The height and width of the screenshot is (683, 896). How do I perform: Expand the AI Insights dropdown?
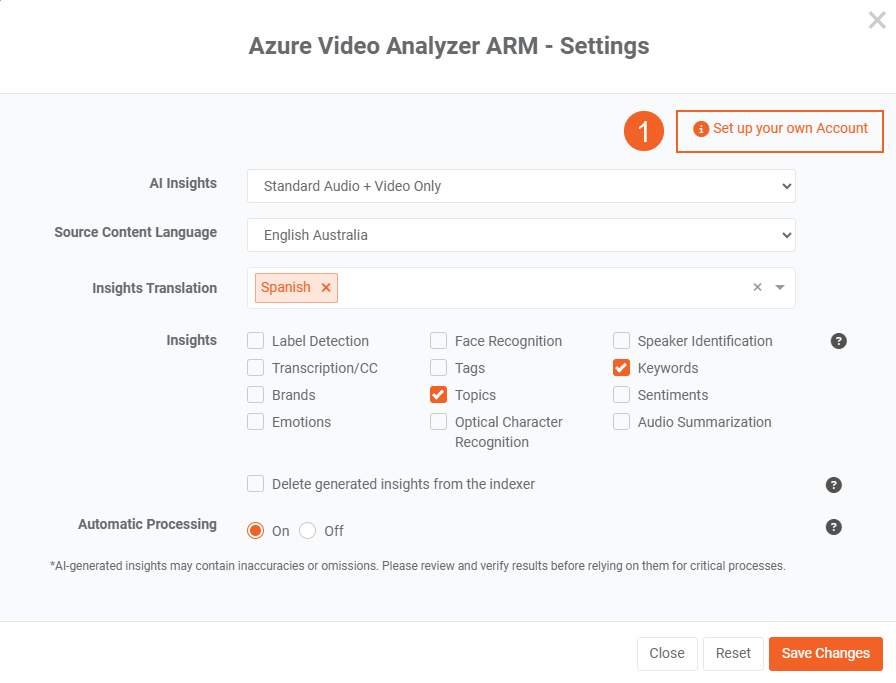coord(521,186)
